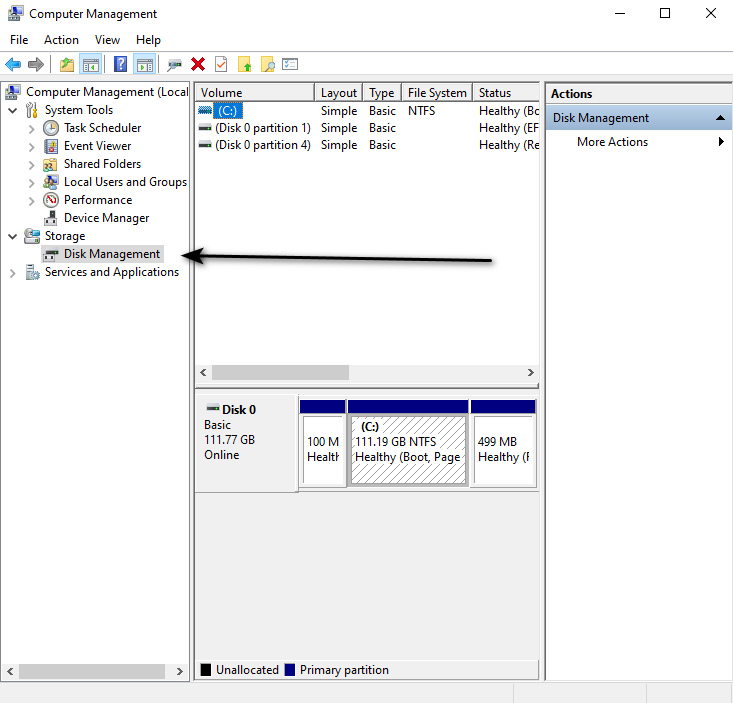Open the Action menu

61,40
